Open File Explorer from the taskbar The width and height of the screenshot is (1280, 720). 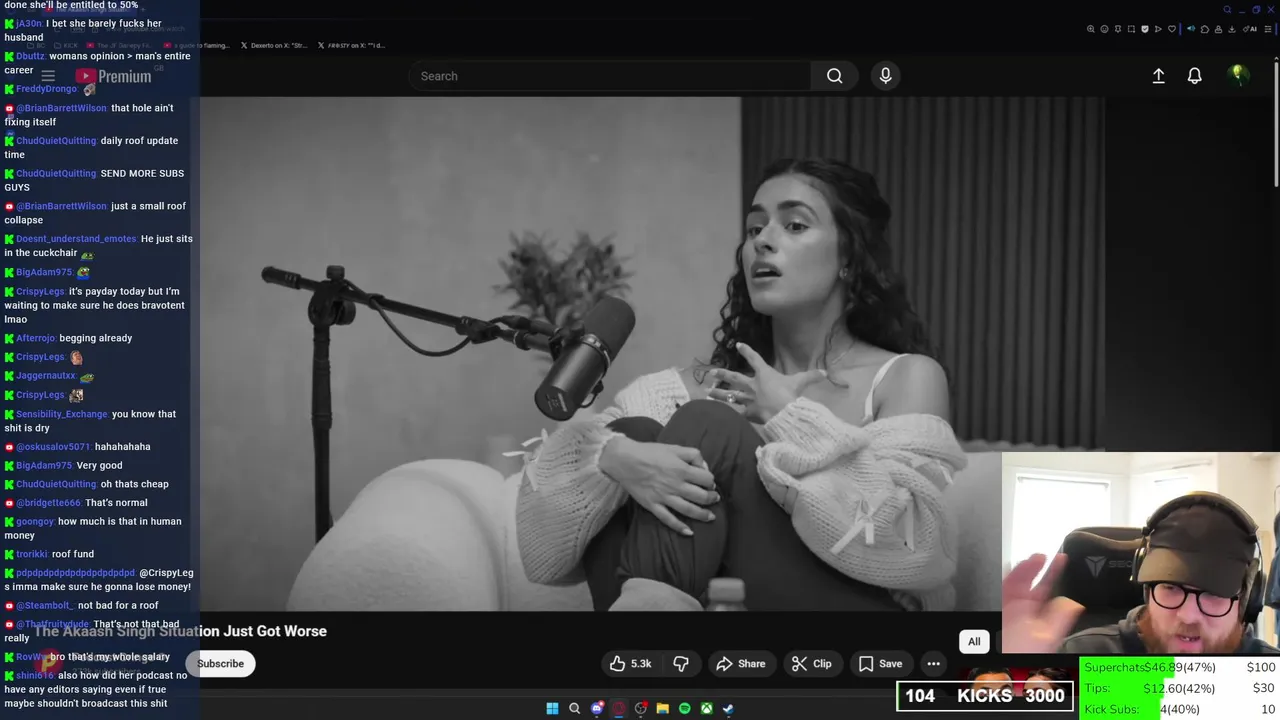click(x=662, y=709)
